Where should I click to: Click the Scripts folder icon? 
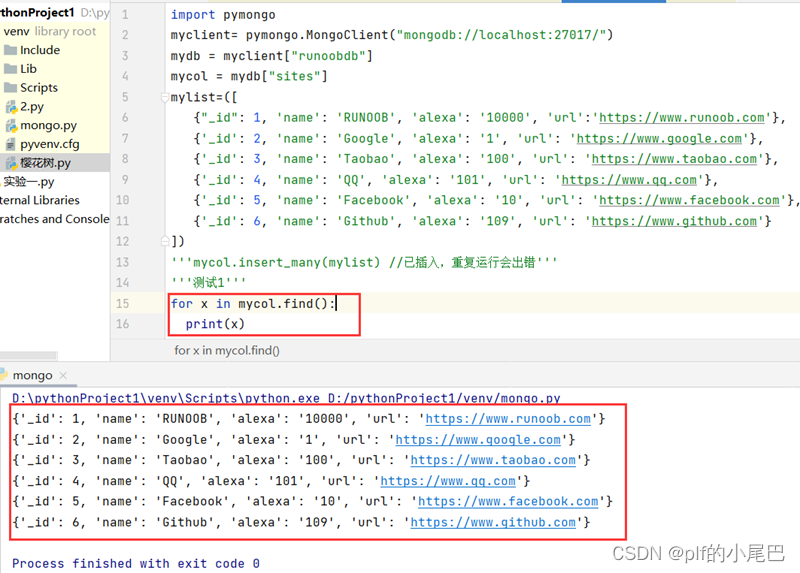pyautogui.click(x=10, y=88)
